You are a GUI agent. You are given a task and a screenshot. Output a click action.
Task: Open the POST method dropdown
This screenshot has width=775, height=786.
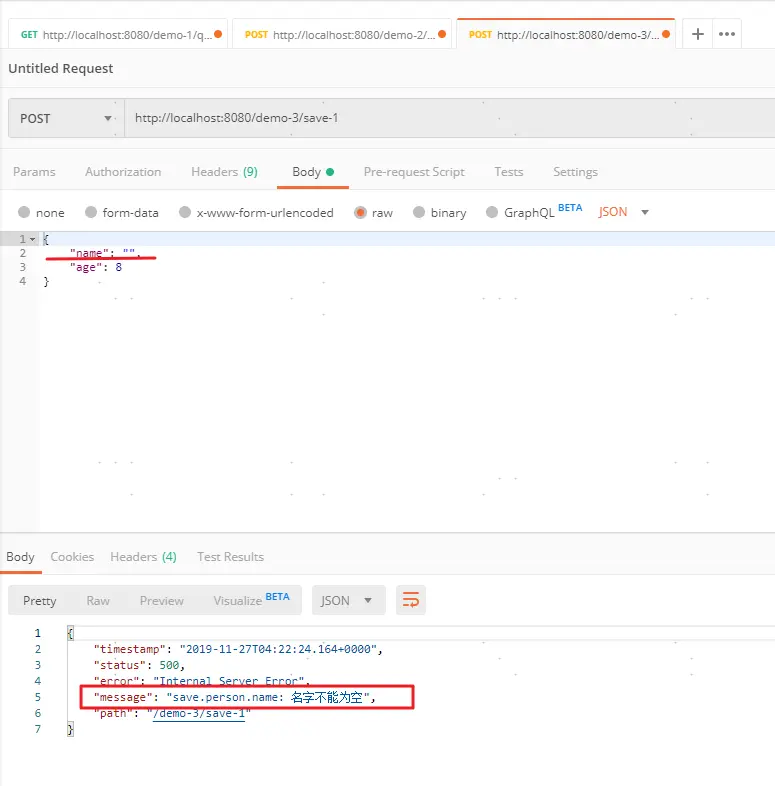[66, 118]
